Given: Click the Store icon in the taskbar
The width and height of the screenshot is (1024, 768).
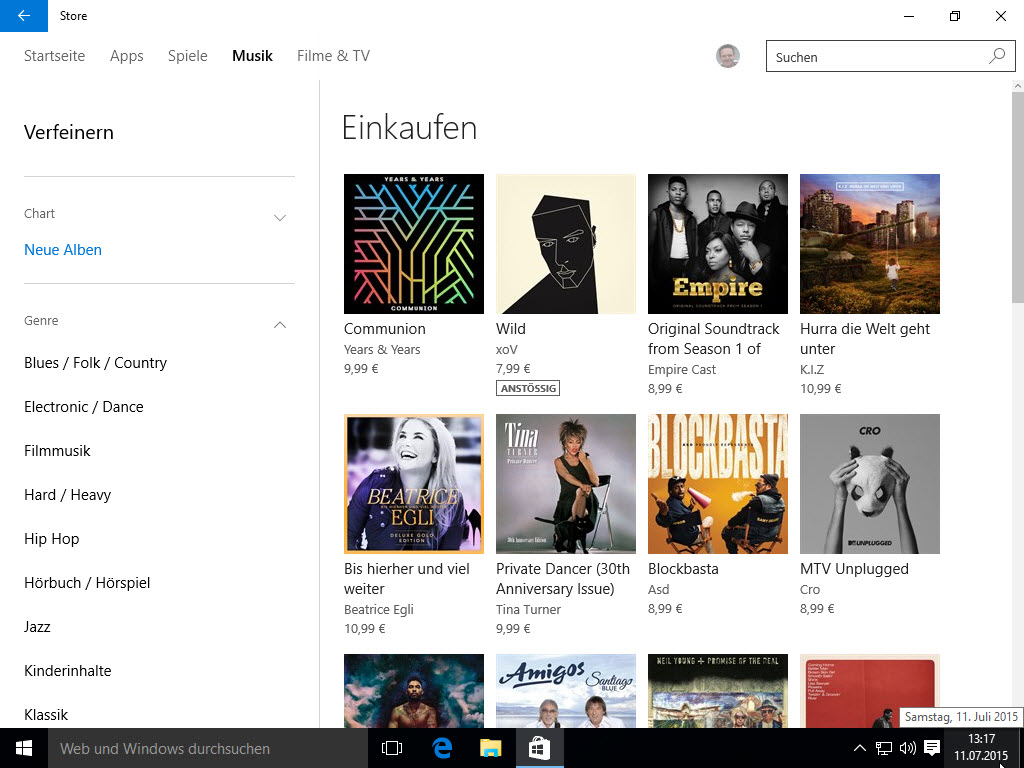Looking at the screenshot, I should click(x=539, y=748).
